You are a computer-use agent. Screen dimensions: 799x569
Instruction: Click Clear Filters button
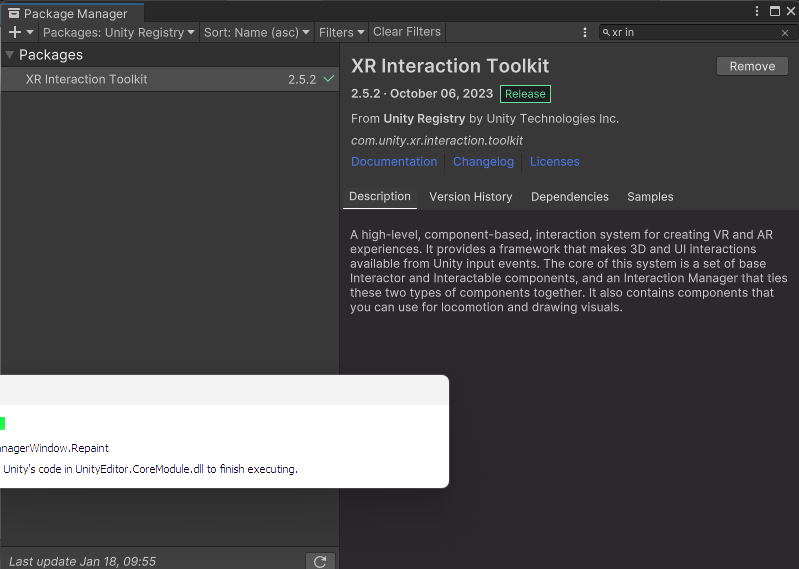(407, 32)
